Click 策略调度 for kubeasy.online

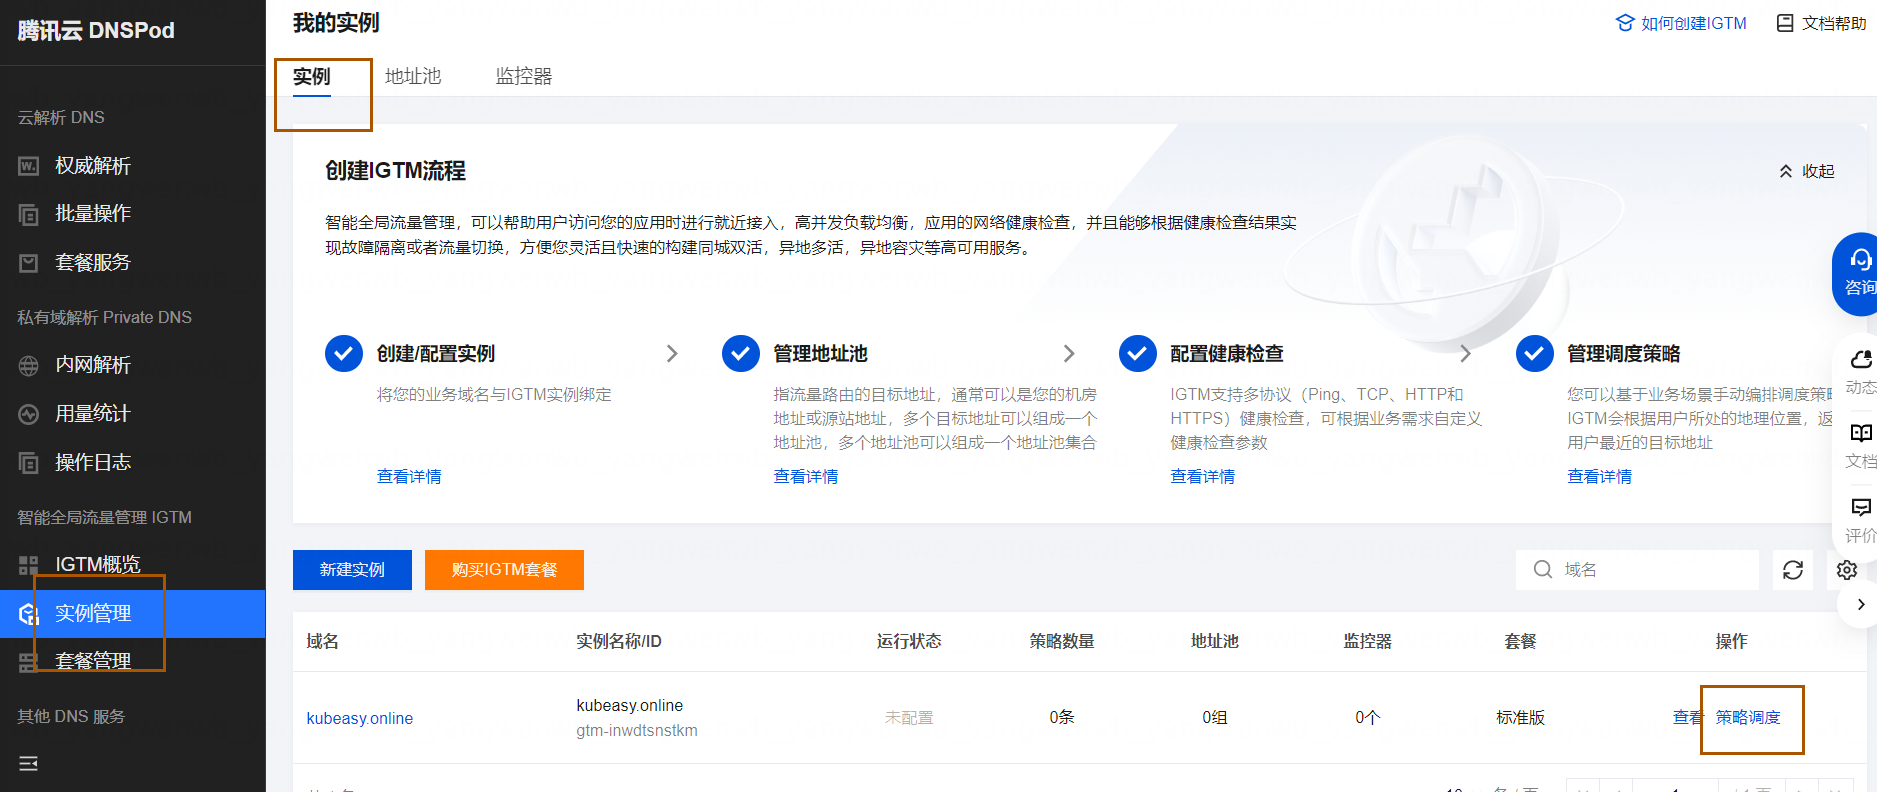coord(1748,717)
